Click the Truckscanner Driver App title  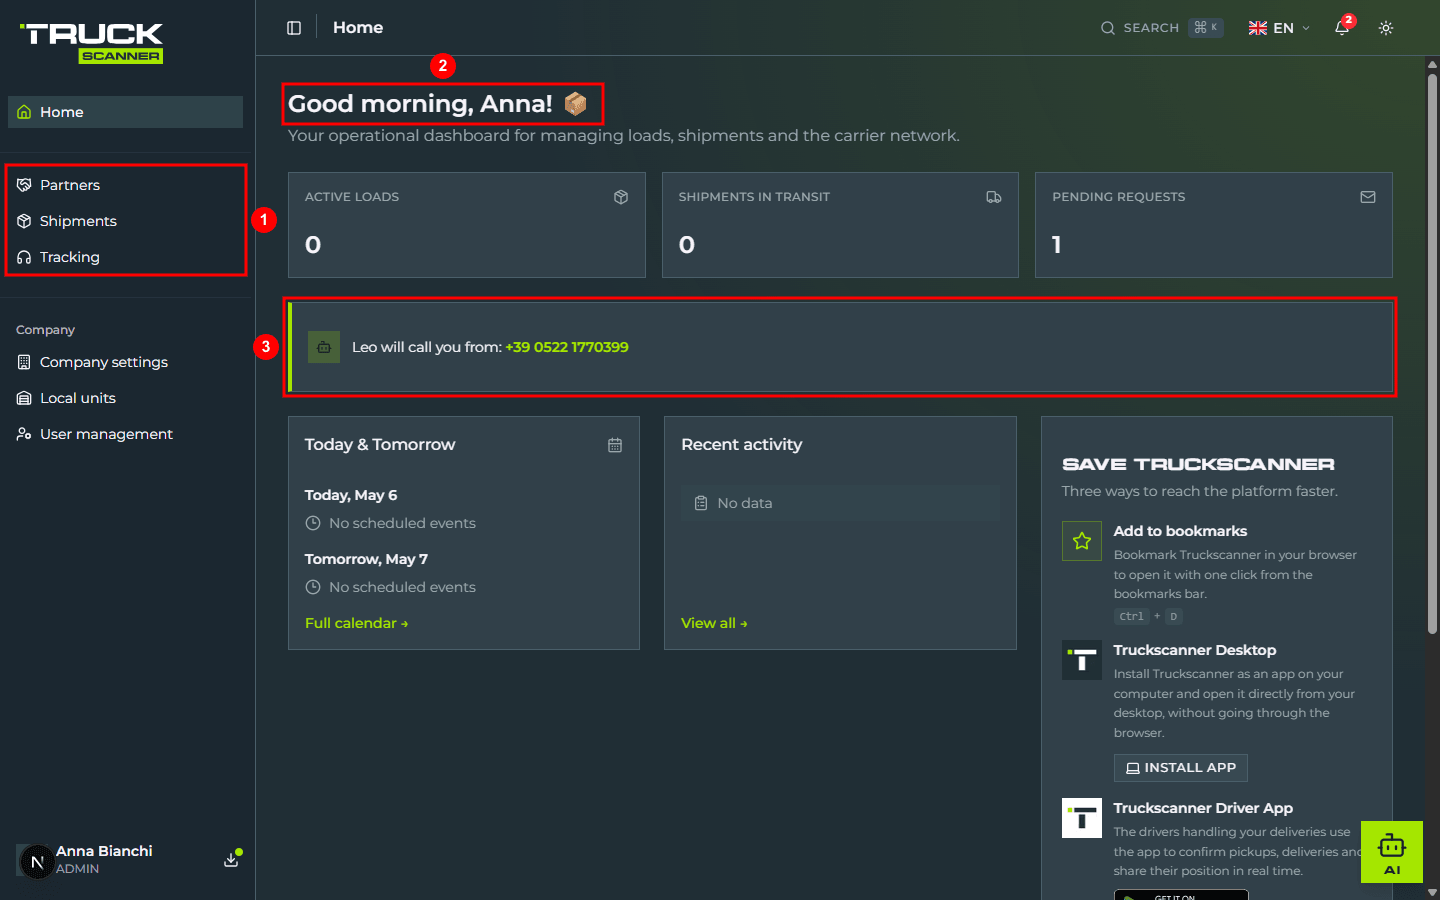click(1203, 808)
